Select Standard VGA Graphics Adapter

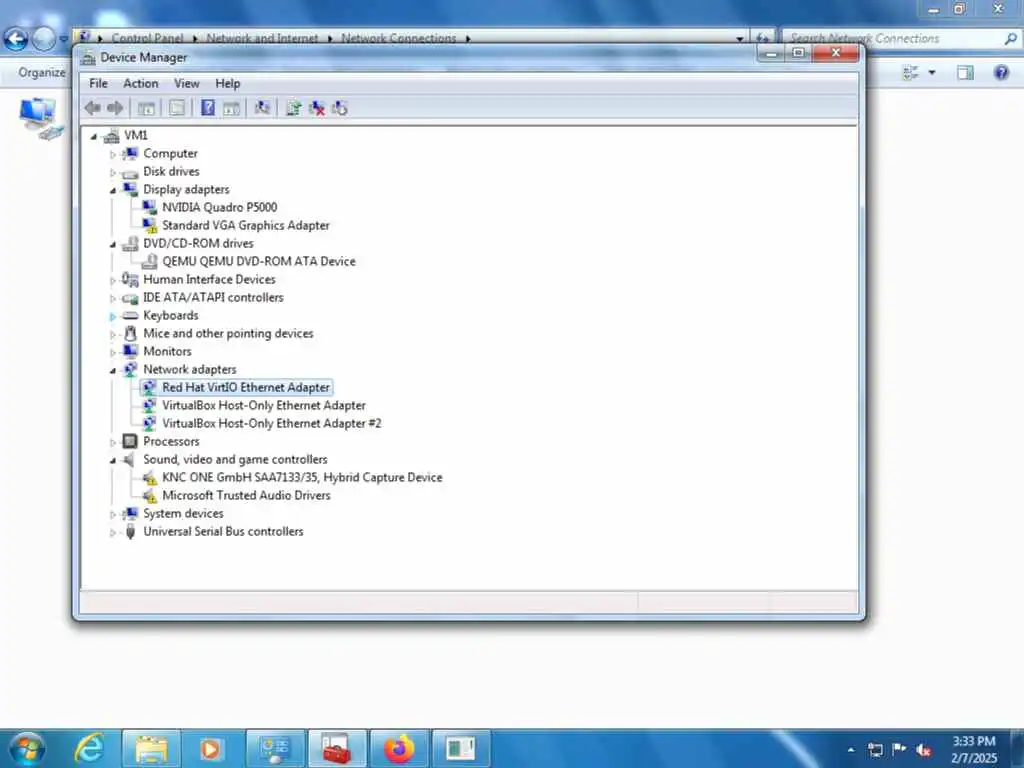[246, 225]
